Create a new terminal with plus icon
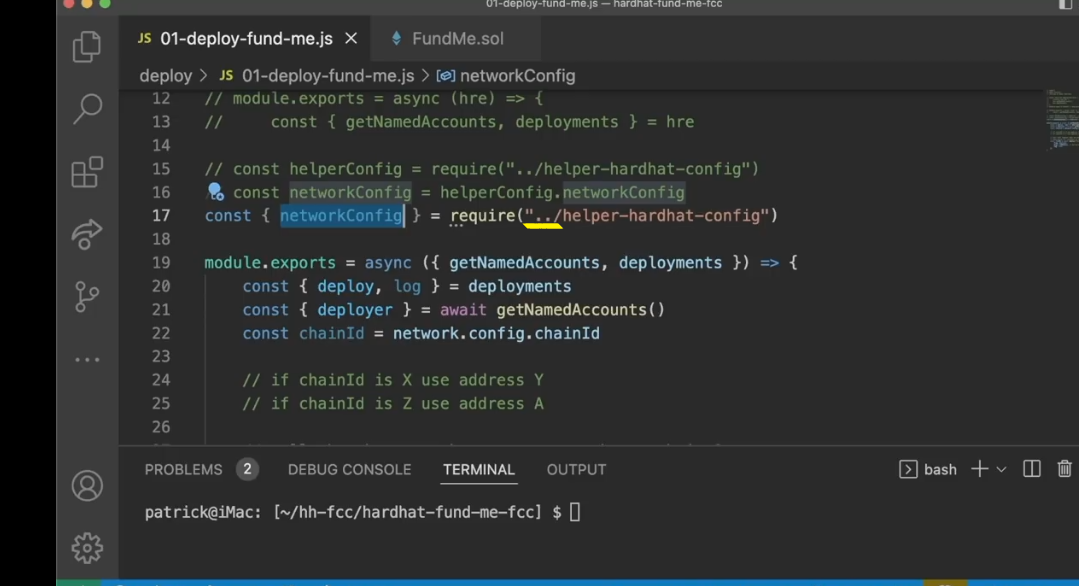The height and width of the screenshot is (586, 1079). [x=979, y=469]
